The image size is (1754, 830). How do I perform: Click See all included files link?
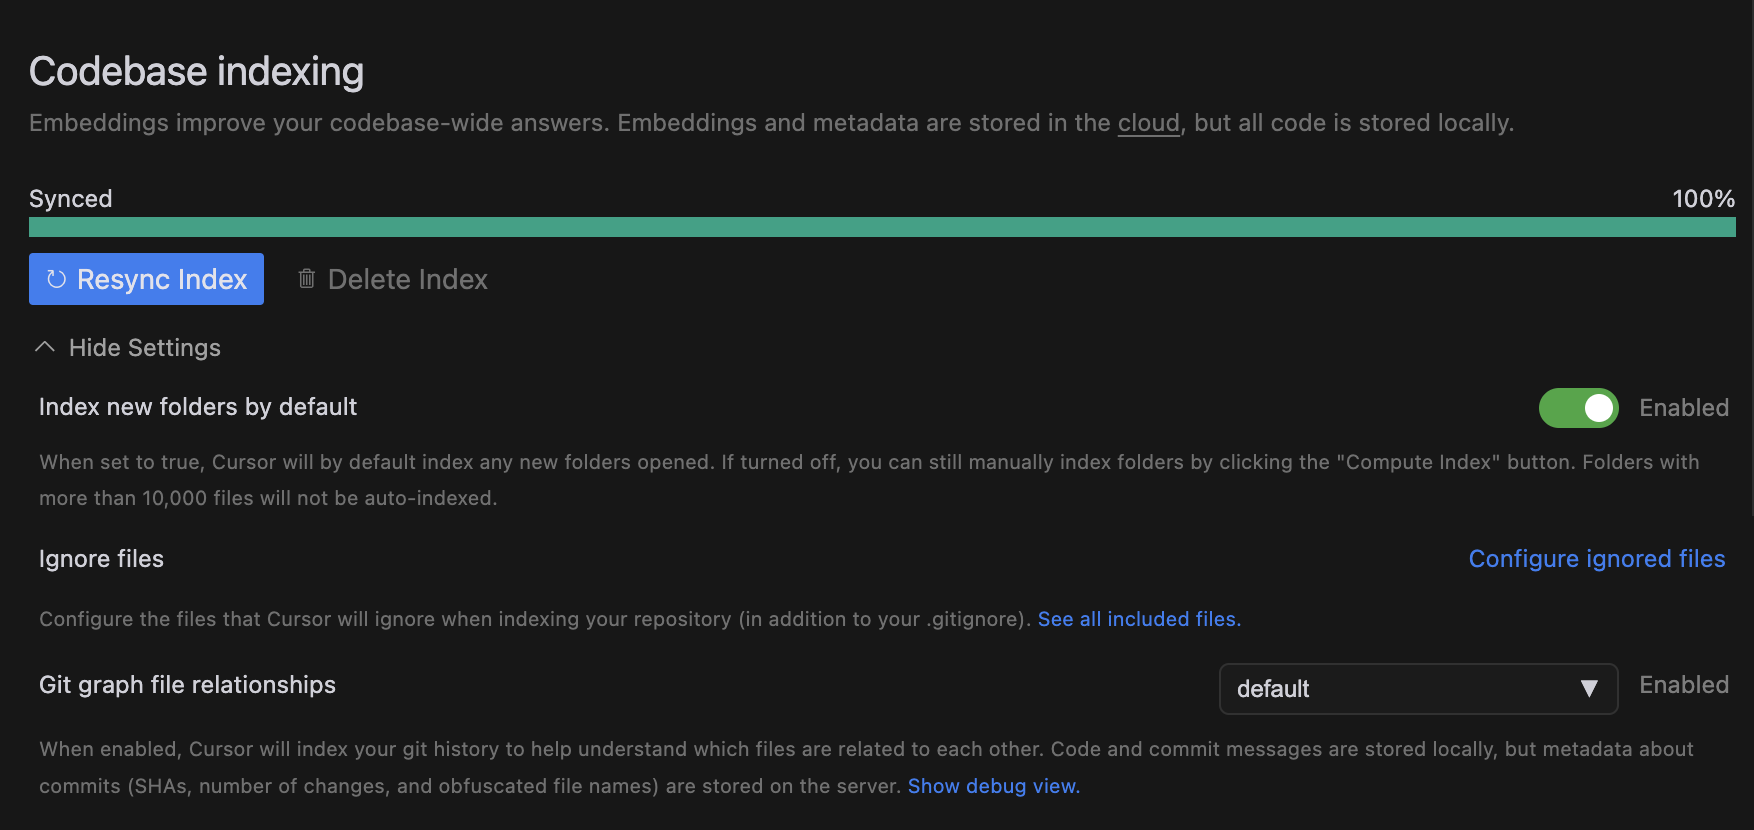click(x=1139, y=619)
